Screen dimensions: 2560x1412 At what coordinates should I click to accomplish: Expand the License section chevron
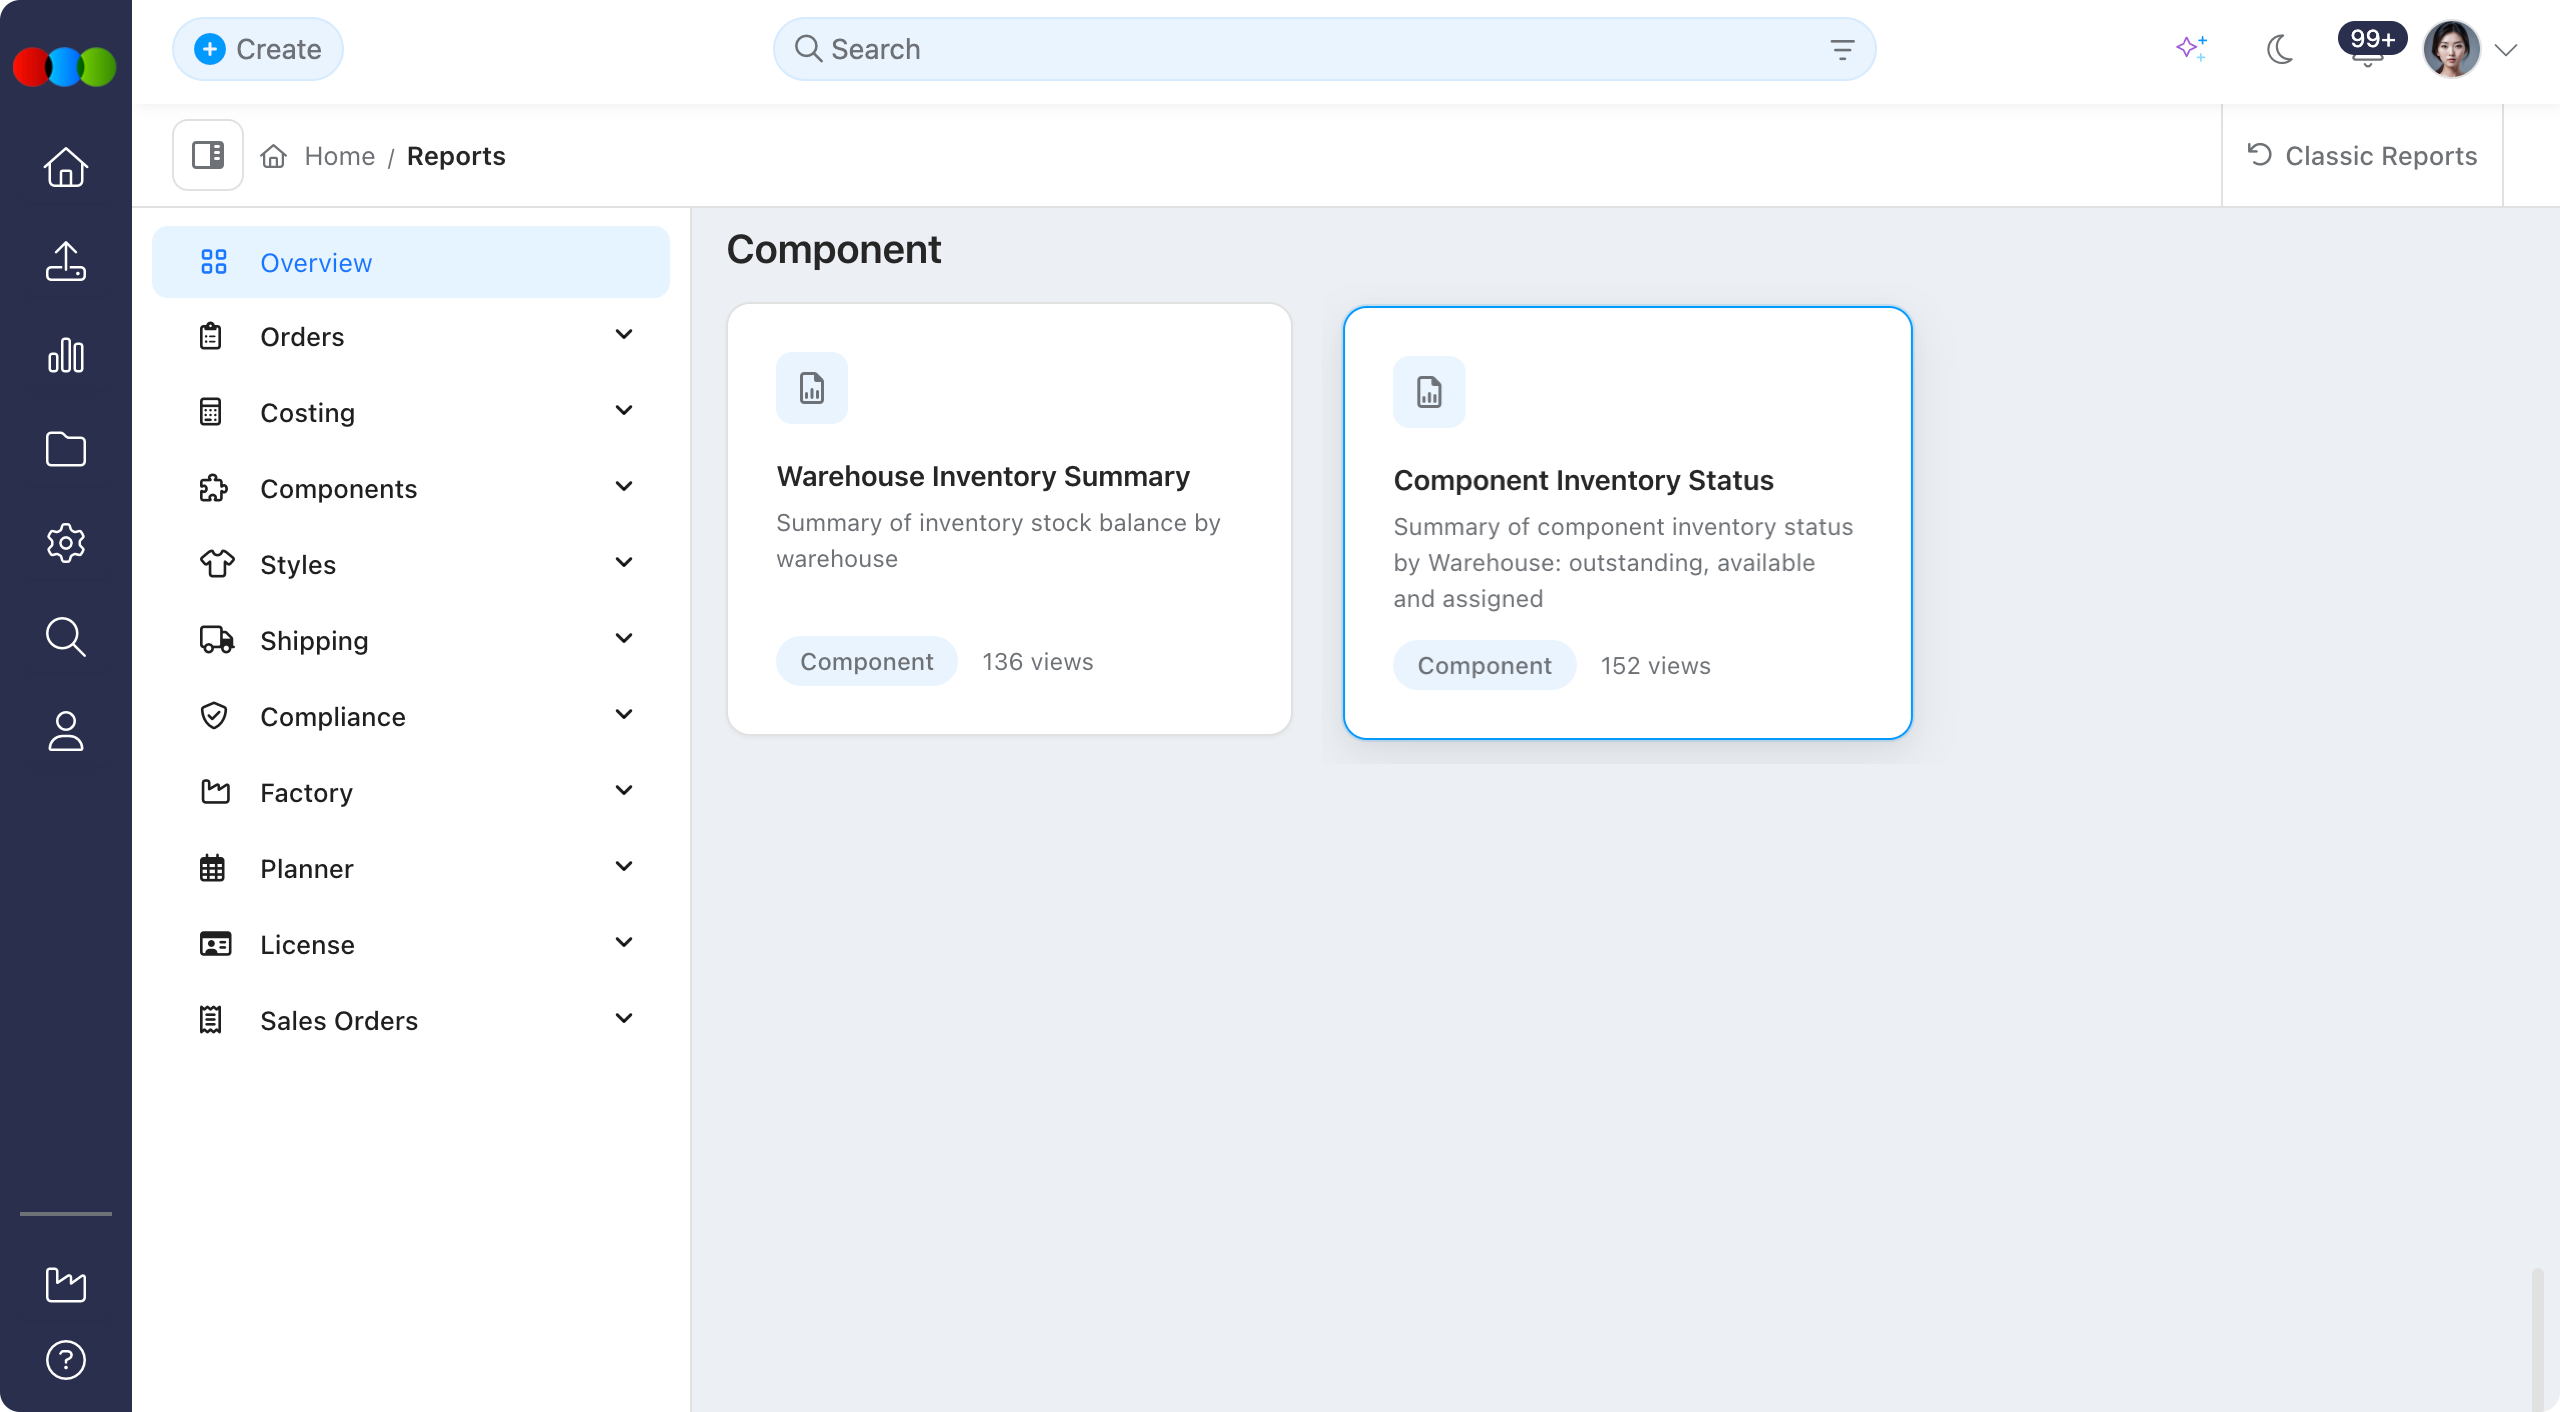pyautogui.click(x=624, y=943)
